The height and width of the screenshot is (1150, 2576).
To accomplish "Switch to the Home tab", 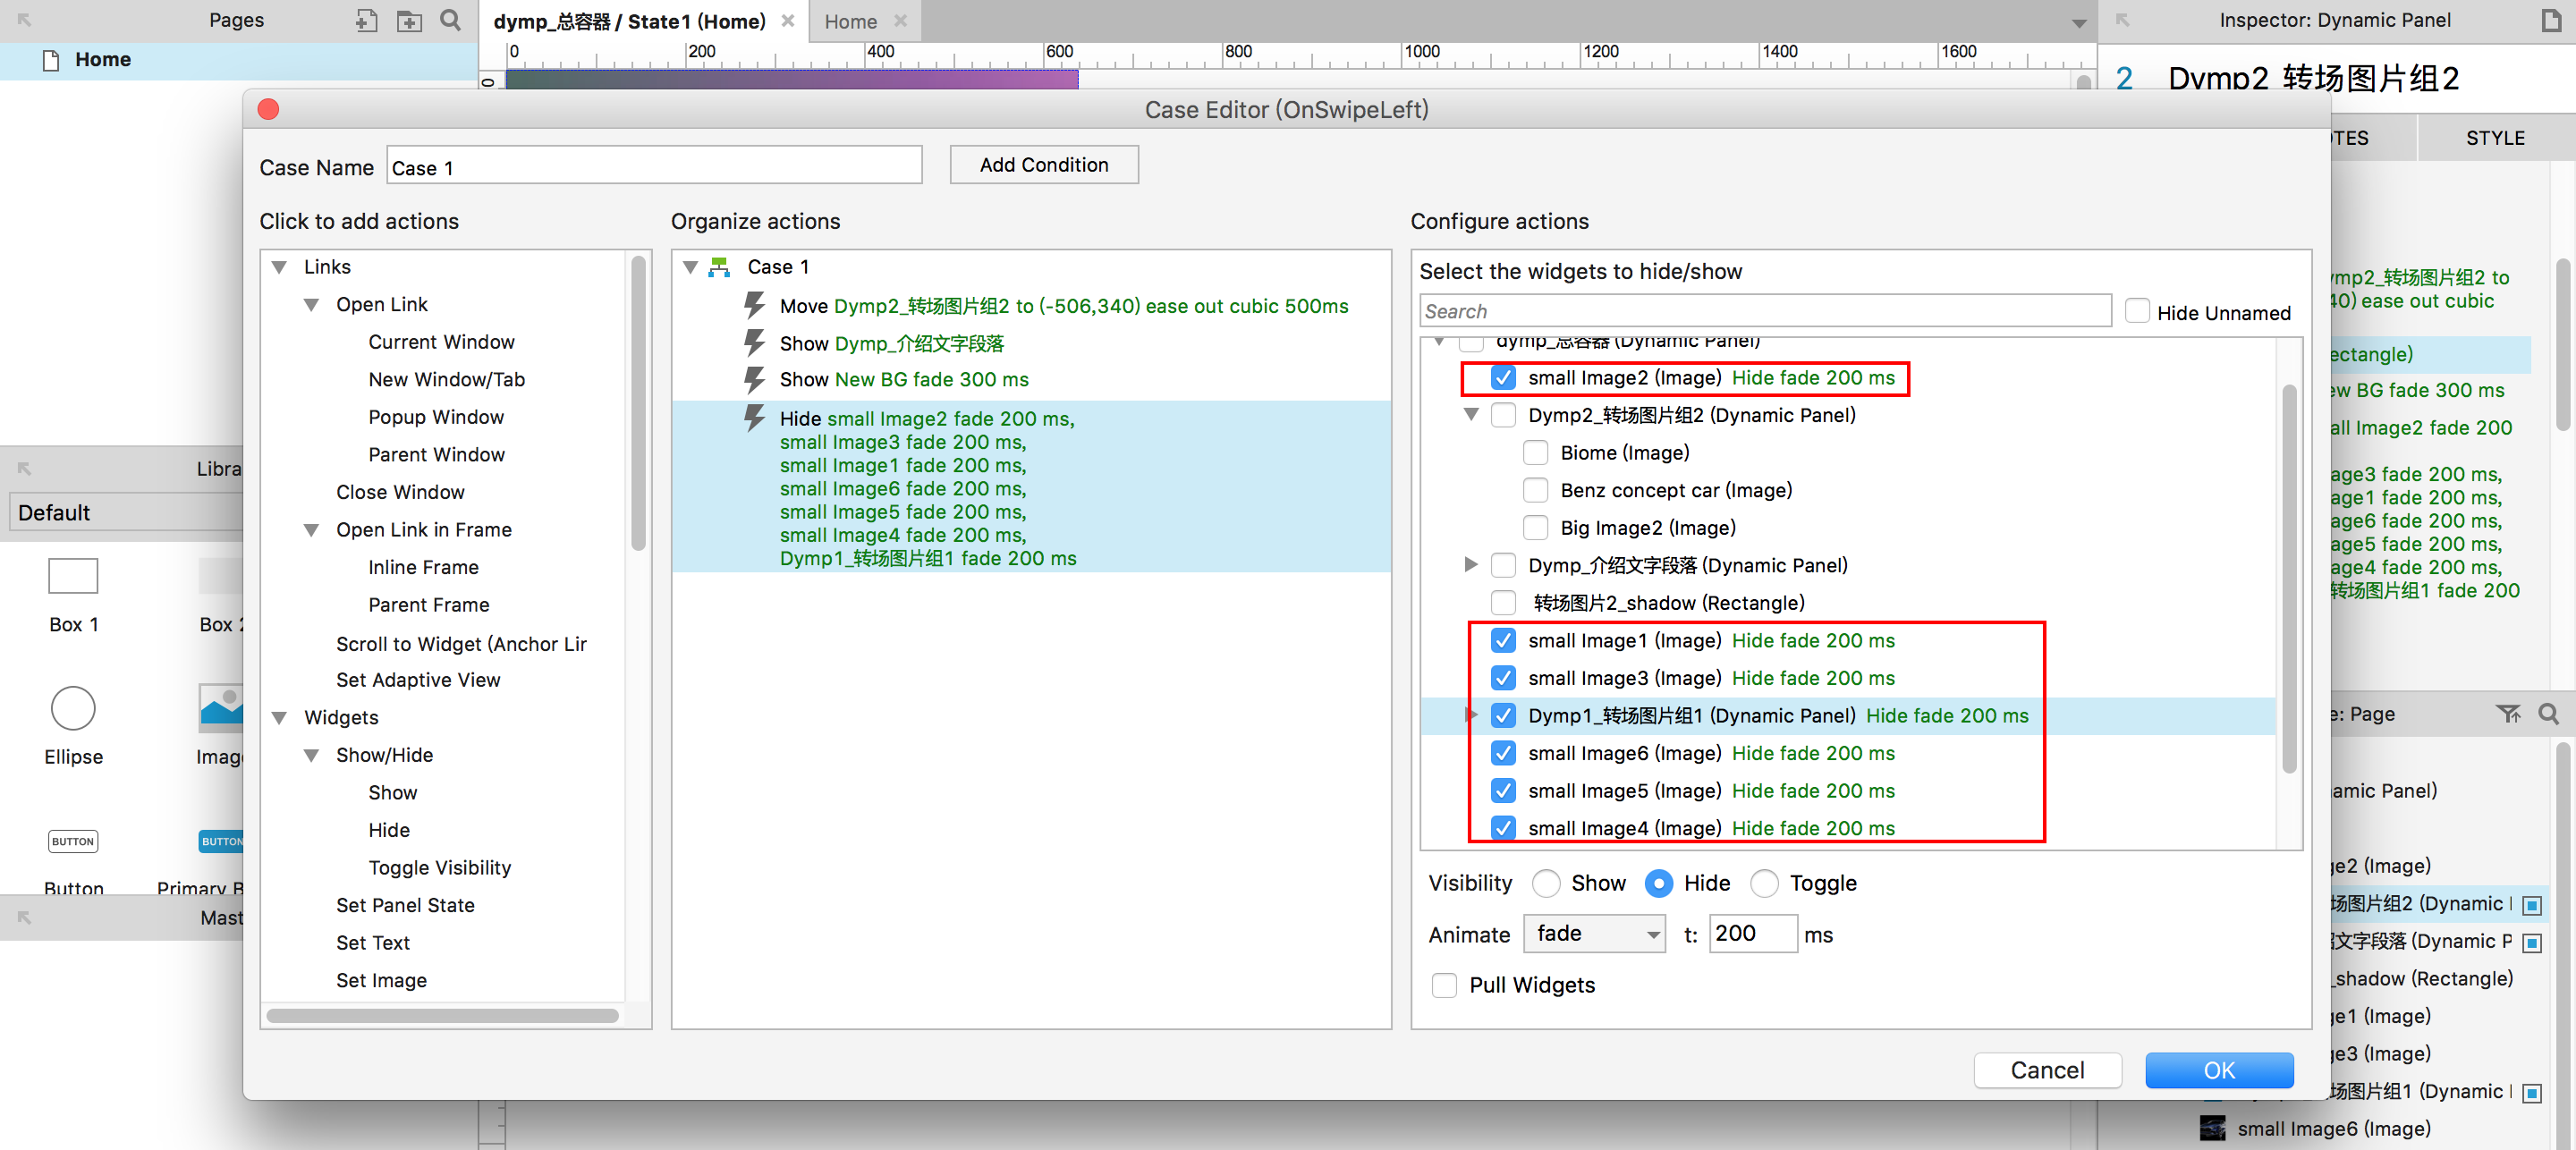I will coord(850,21).
